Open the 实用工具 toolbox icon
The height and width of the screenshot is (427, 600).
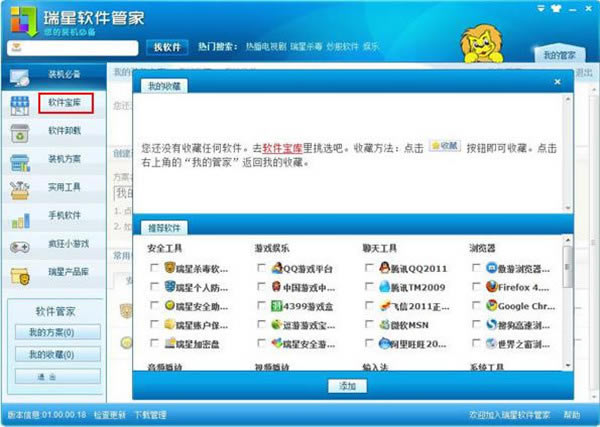point(20,188)
